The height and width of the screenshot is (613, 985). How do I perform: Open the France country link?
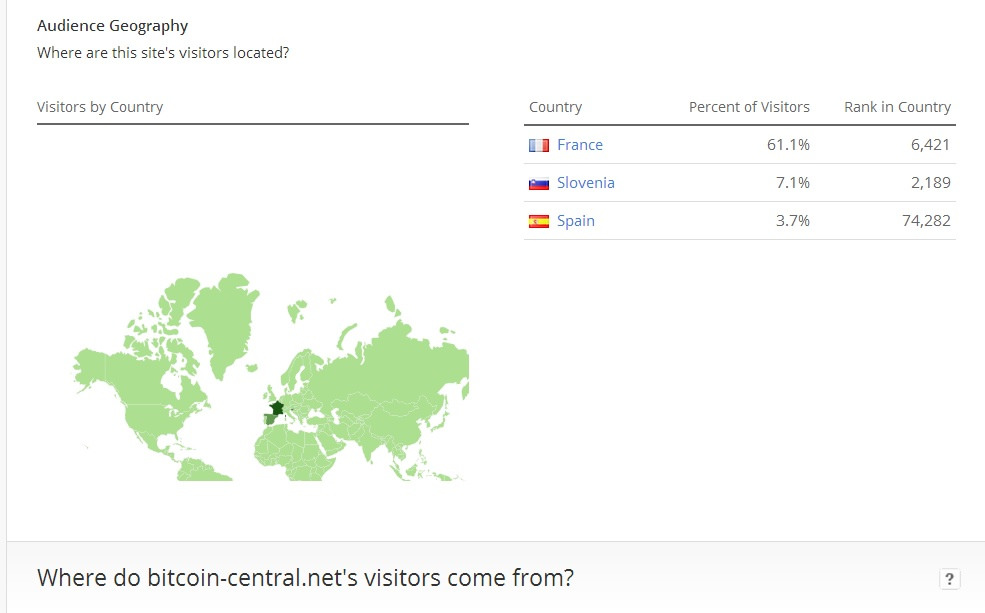579,145
